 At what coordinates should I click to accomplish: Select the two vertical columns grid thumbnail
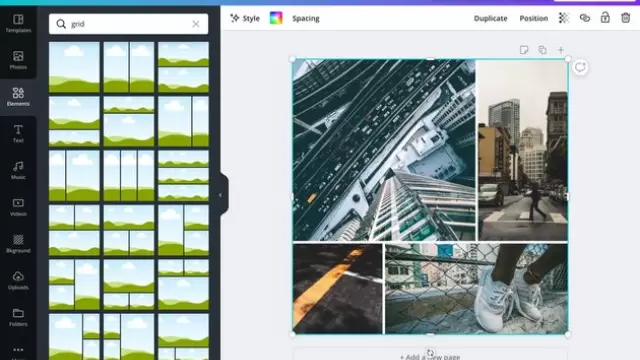tap(129, 67)
